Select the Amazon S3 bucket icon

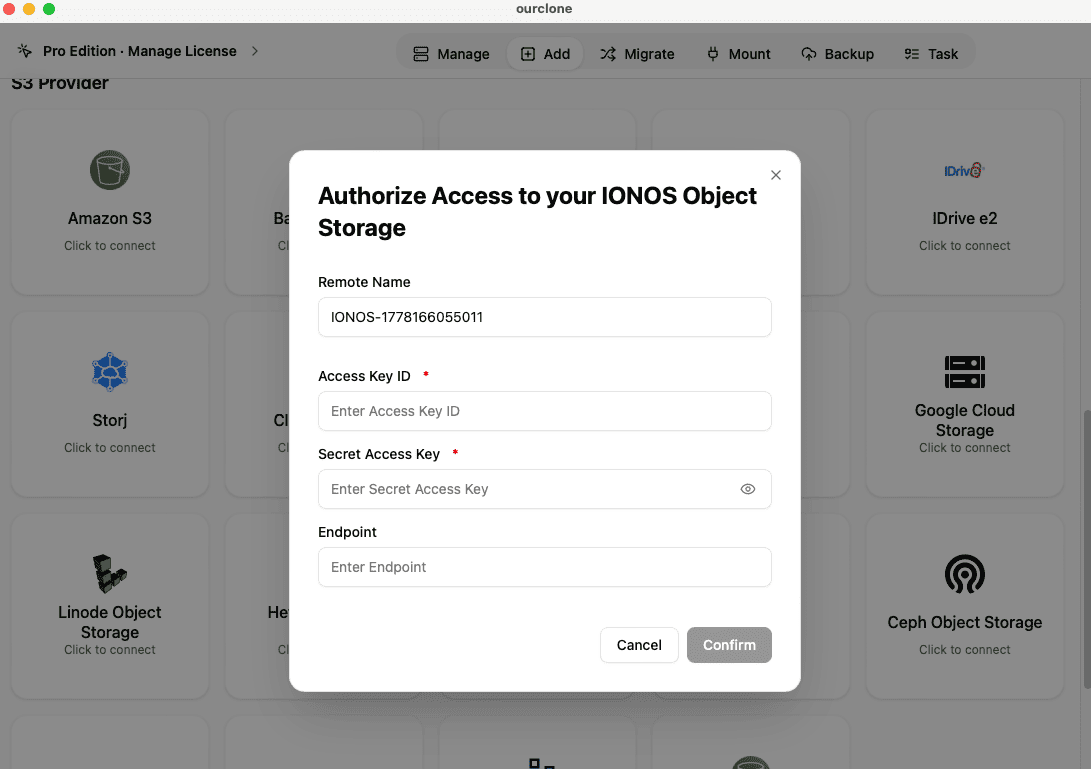coord(110,170)
